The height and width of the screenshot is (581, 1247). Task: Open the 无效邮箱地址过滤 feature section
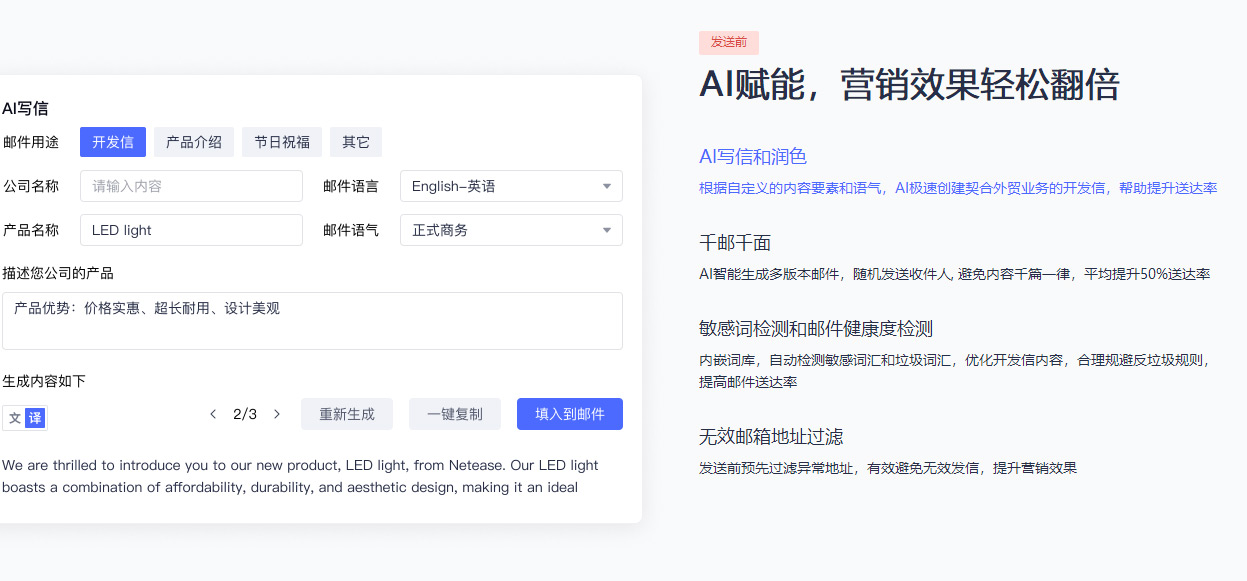click(771, 437)
